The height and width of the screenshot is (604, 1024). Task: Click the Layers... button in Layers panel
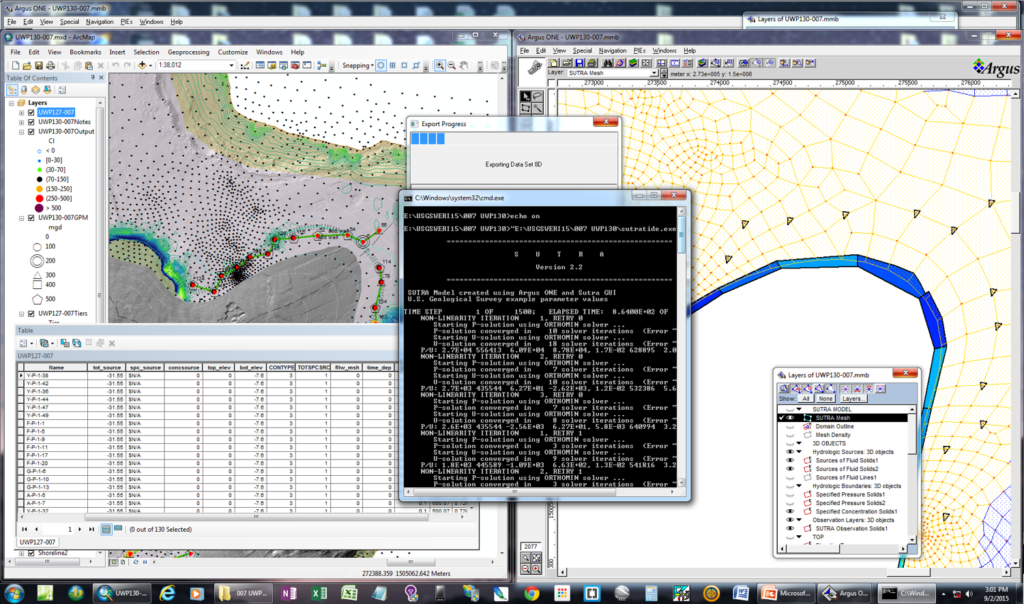pyautogui.click(x=852, y=398)
